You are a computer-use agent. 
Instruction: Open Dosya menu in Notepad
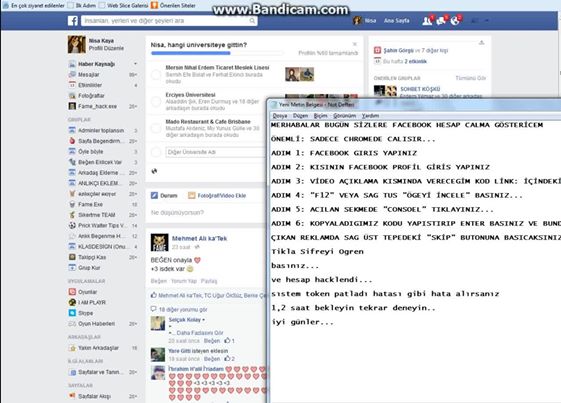[280, 116]
